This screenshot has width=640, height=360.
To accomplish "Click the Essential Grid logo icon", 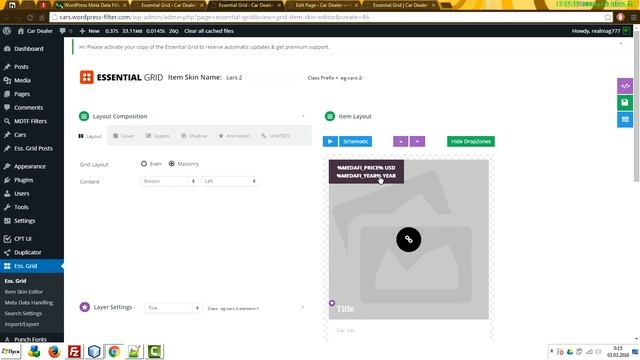I will pos(87,77).
